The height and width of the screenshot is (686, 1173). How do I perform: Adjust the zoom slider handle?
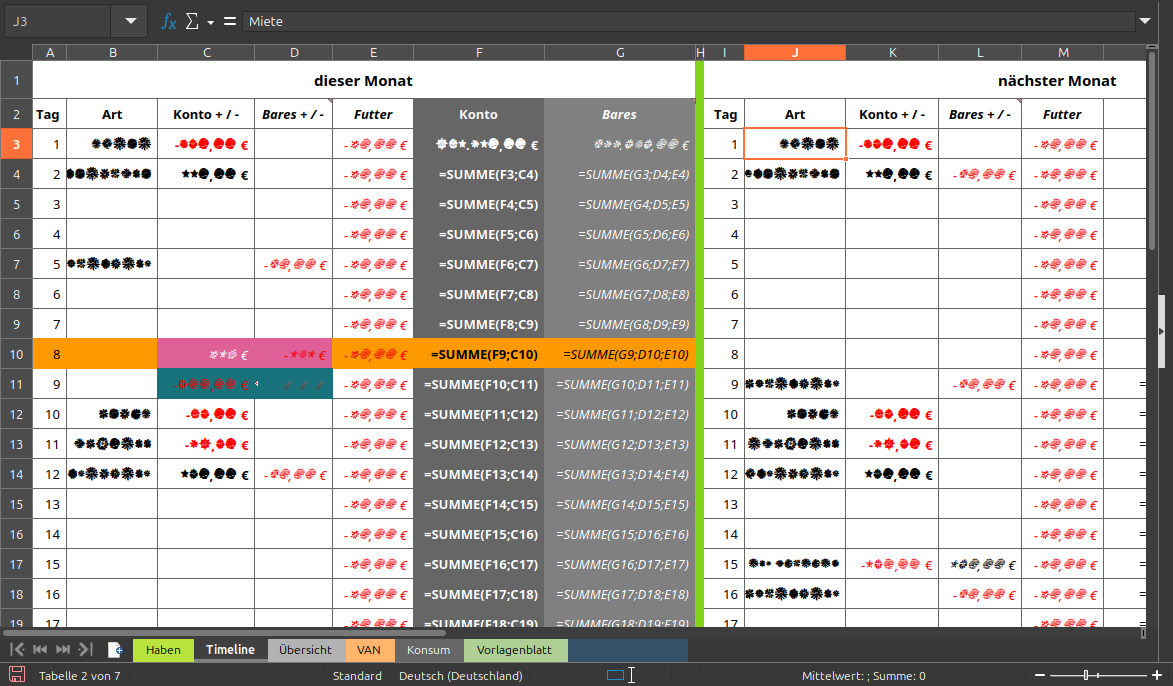1086,675
